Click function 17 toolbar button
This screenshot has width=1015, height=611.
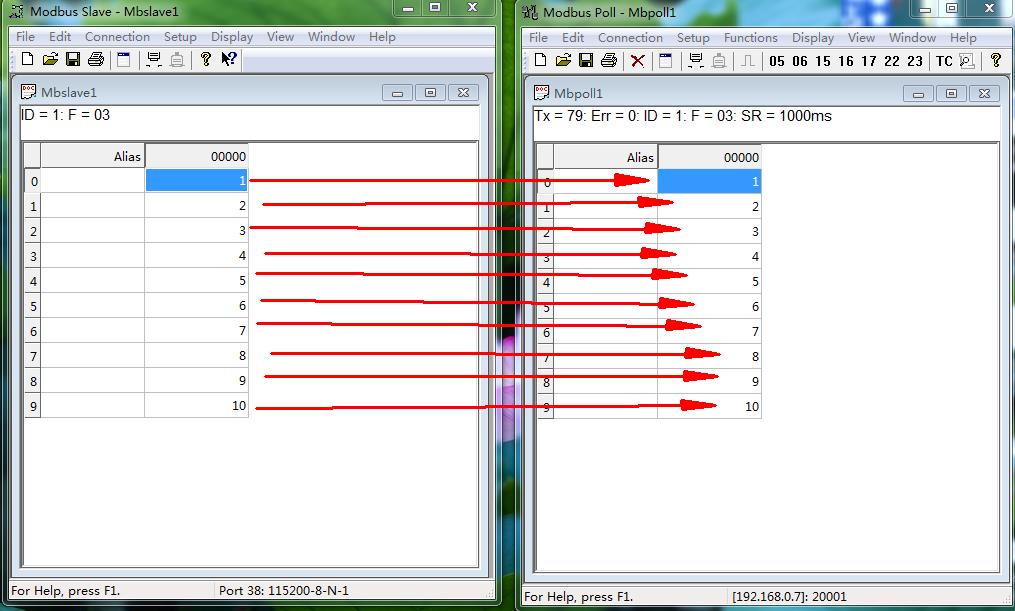click(x=869, y=61)
